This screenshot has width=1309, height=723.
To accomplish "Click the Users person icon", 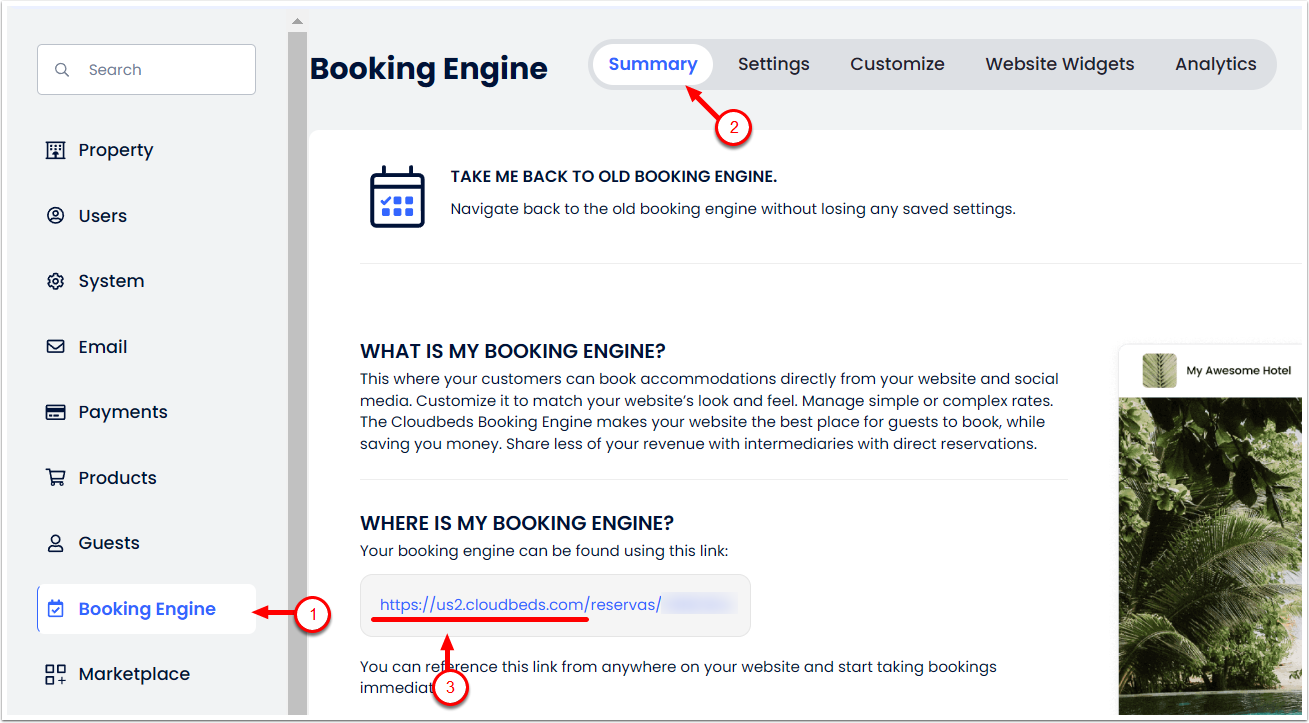I will click(x=56, y=216).
